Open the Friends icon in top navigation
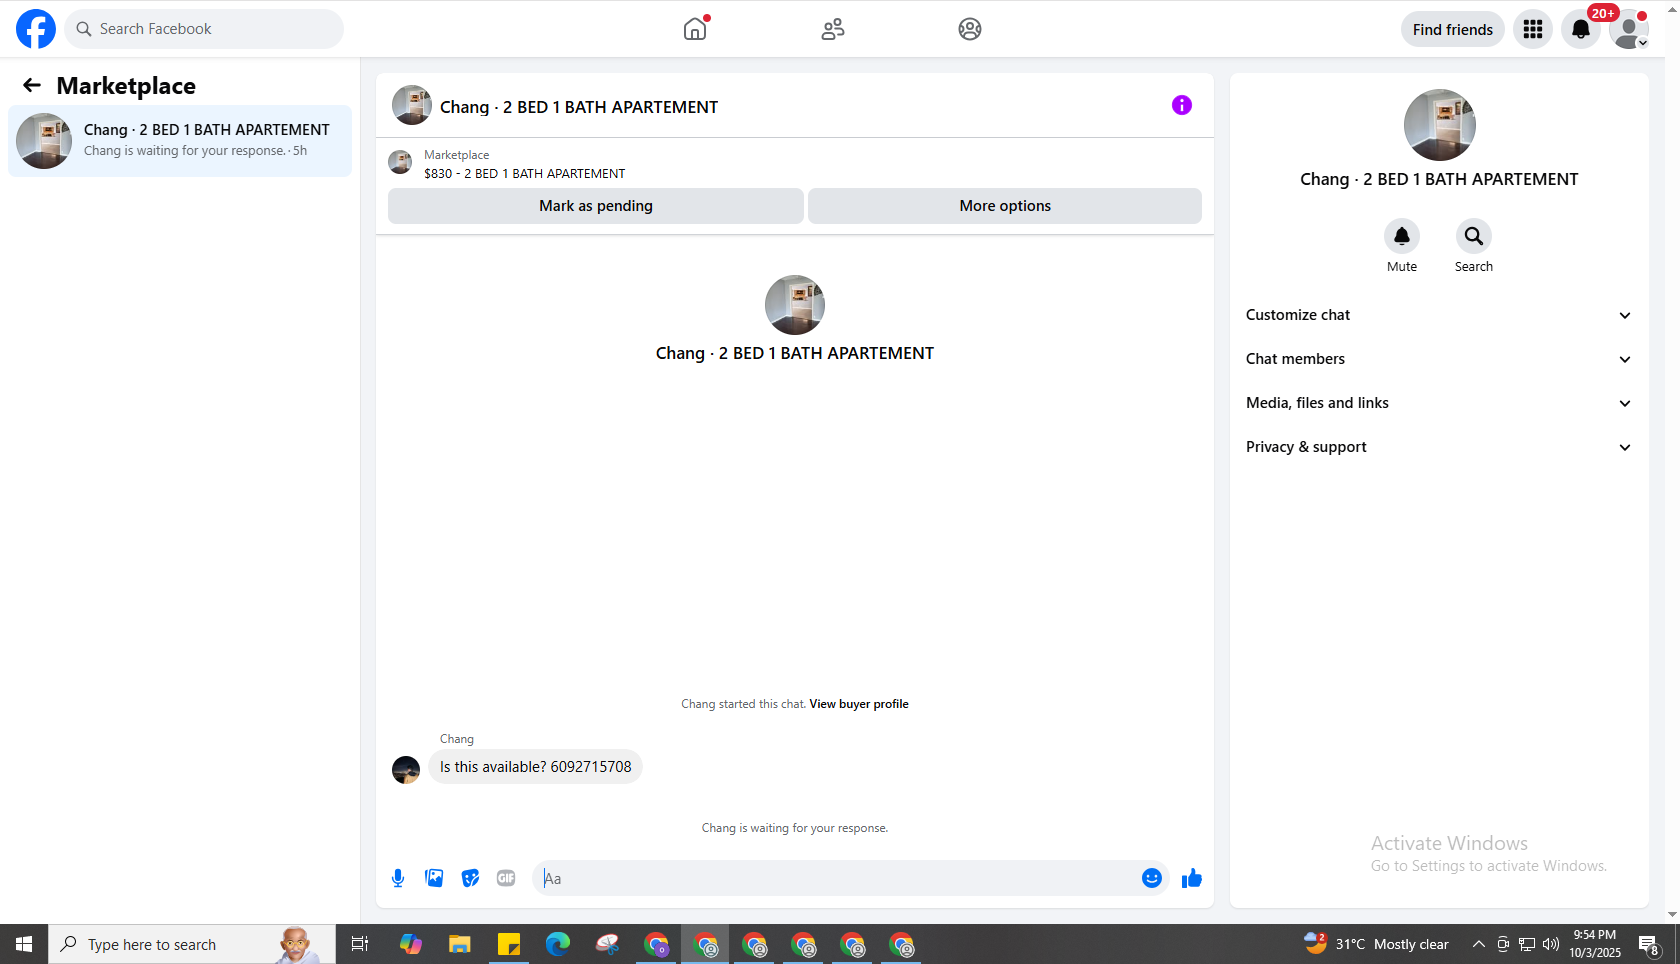Screen dimensions: 1680x964 coord(833,29)
